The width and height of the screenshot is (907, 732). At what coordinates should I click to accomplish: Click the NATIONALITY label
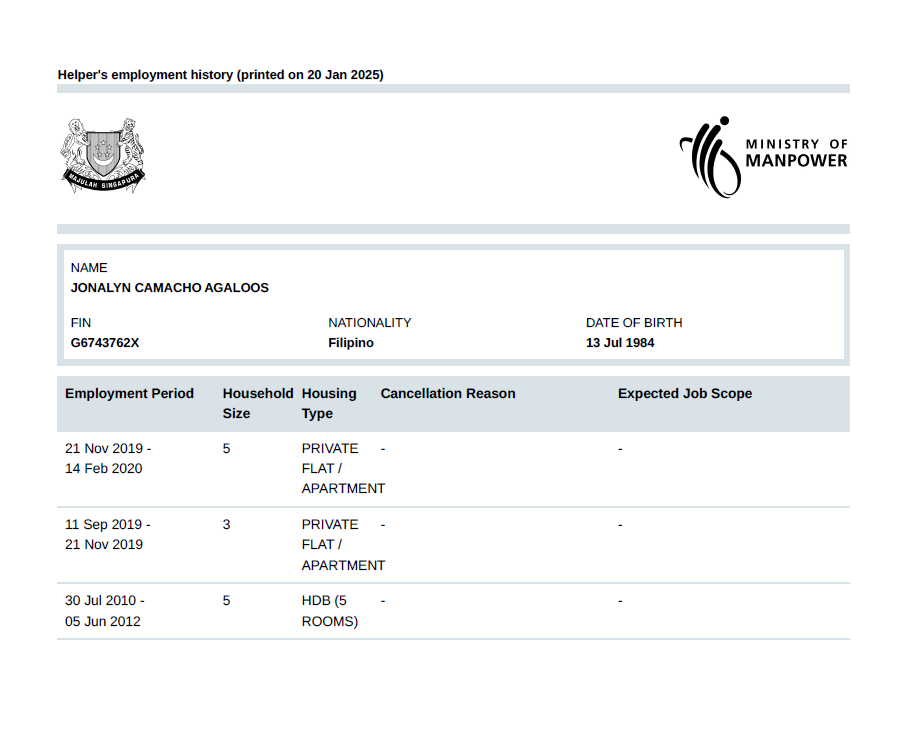[x=369, y=323]
